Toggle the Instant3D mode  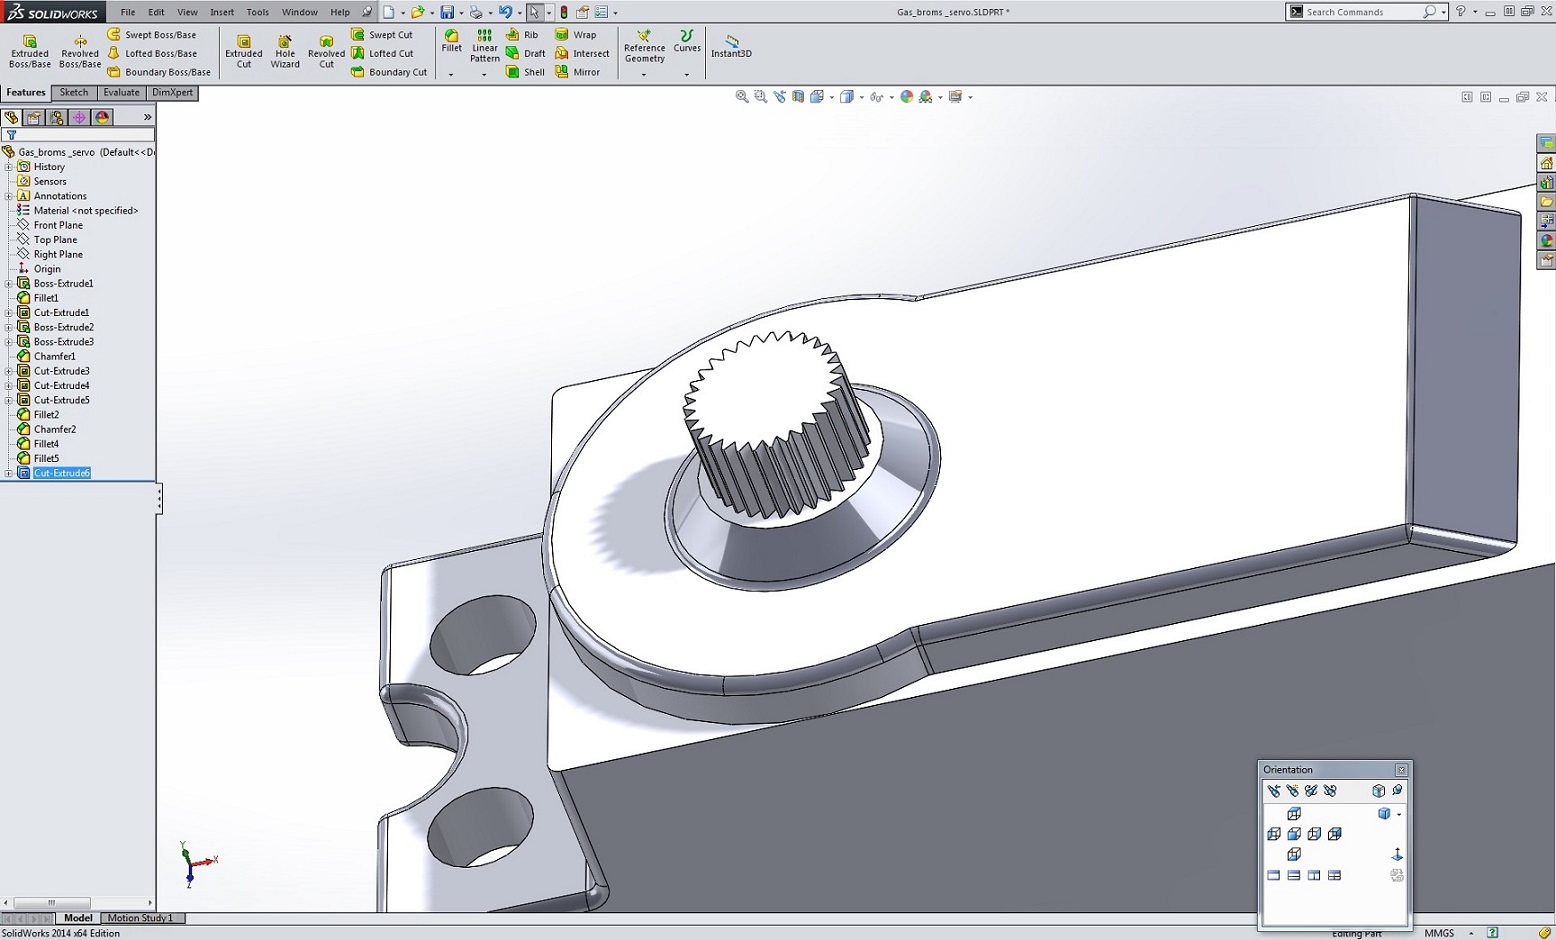click(x=731, y=45)
